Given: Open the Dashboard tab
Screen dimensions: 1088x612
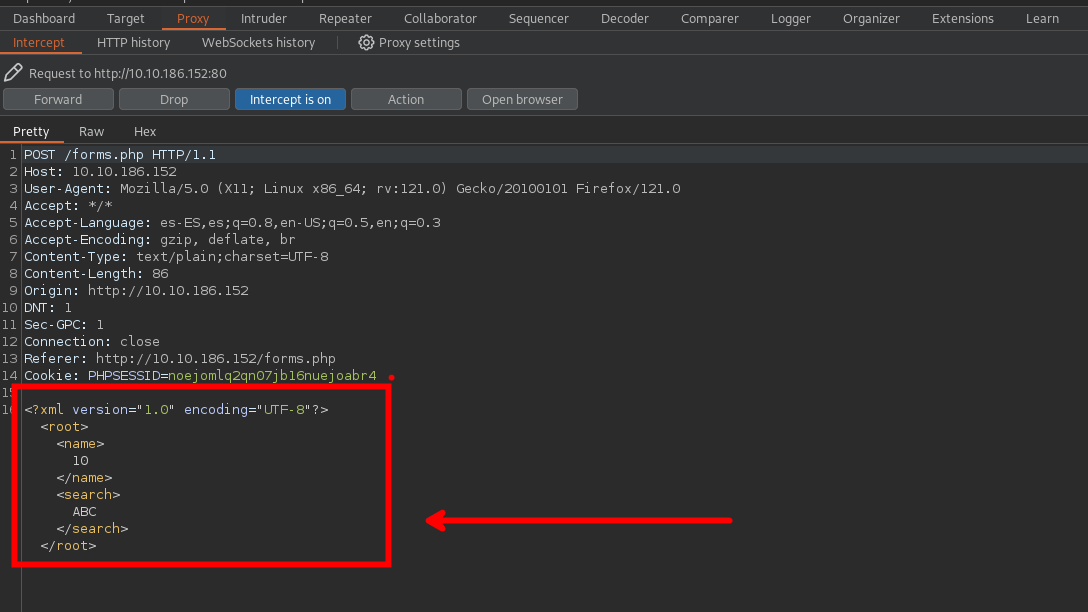Looking at the screenshot, I should tap(44, 19).
